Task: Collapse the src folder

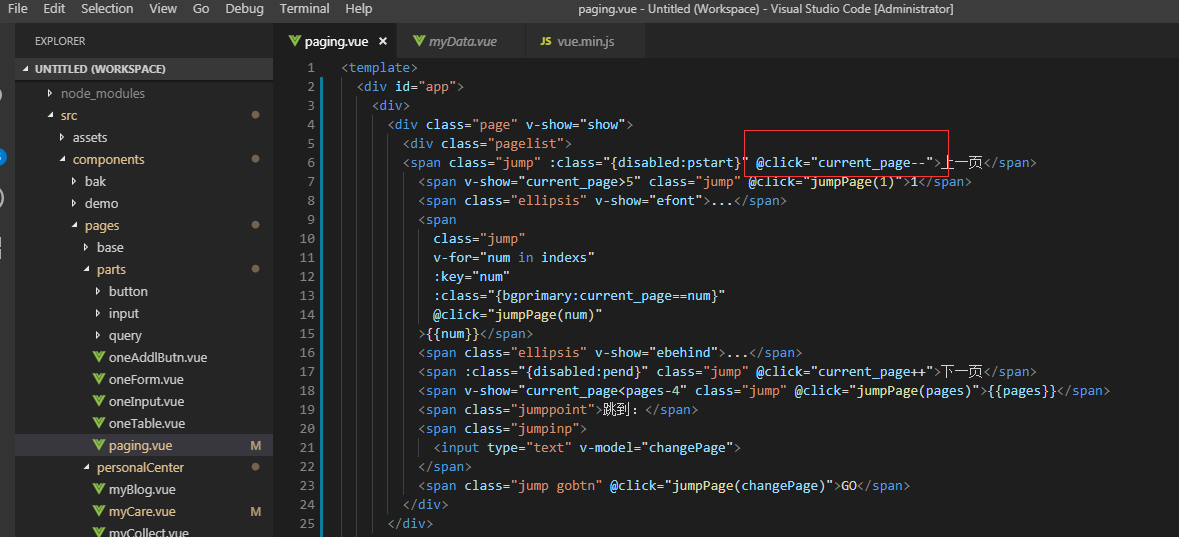Action: coord(50,115)
